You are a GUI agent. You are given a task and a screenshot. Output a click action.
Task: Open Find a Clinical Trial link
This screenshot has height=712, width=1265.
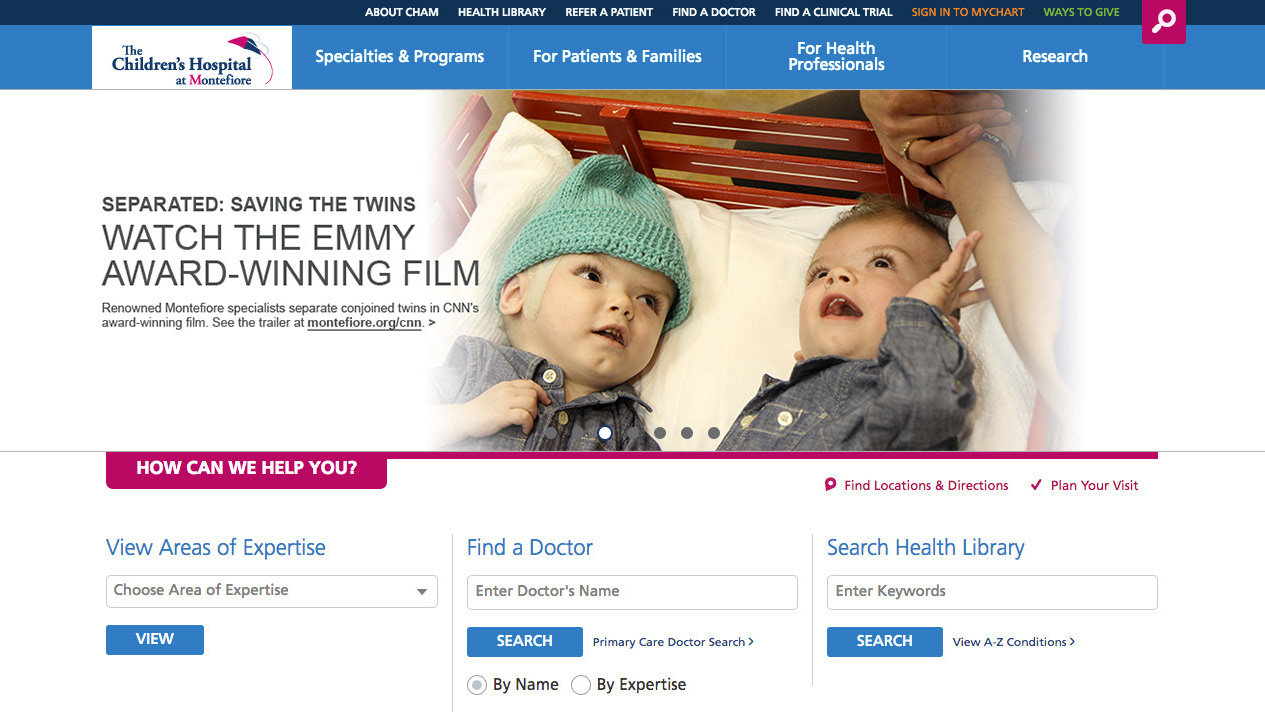tap(834, 12)
